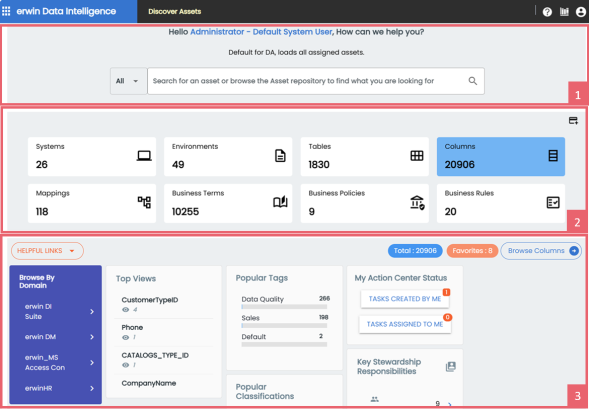Click the Key Stewardship Responsibilities icon
589x409 pixels.
[x=451, y=367]
